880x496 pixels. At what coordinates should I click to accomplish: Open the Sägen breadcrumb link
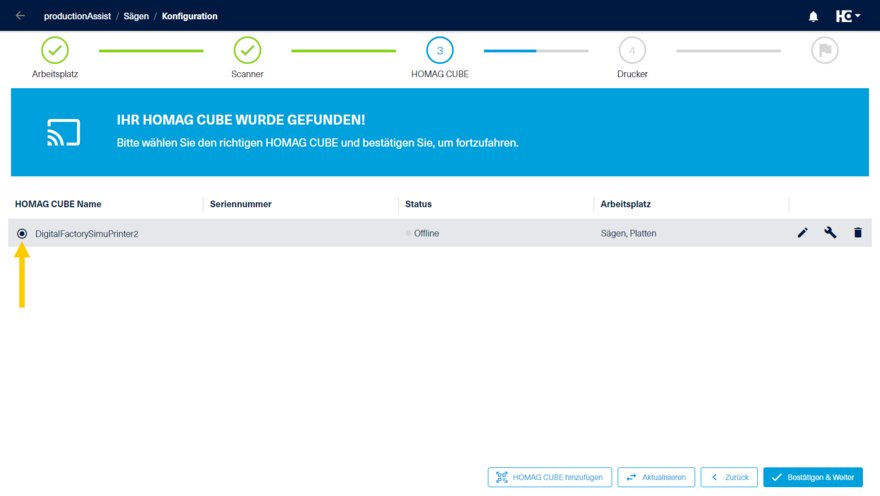[x=136, y=16]
